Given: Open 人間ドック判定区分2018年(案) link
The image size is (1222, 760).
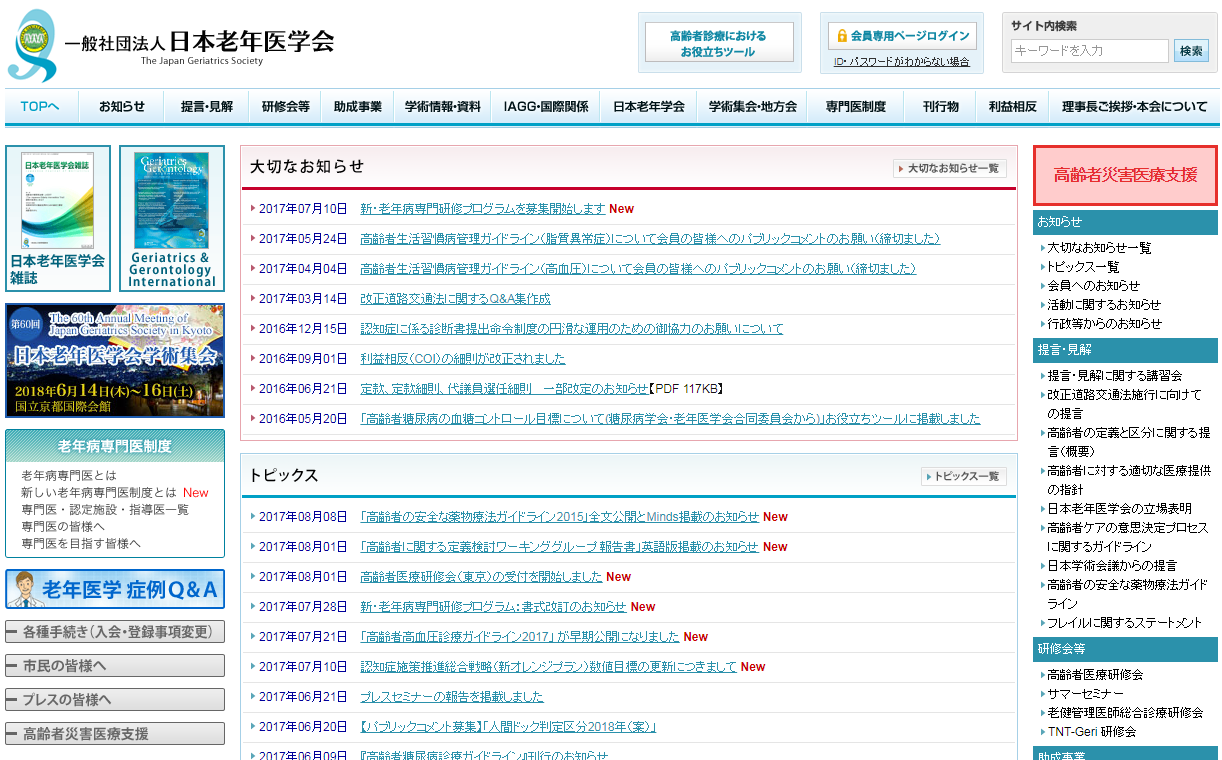Looking at the screenshot, I should [508, 727].
